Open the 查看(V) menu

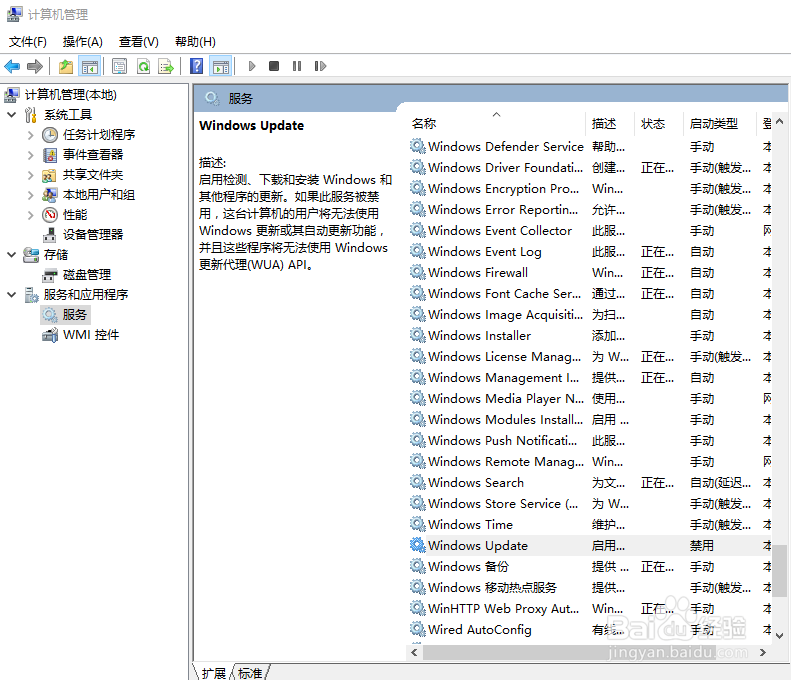coord(139,42)
